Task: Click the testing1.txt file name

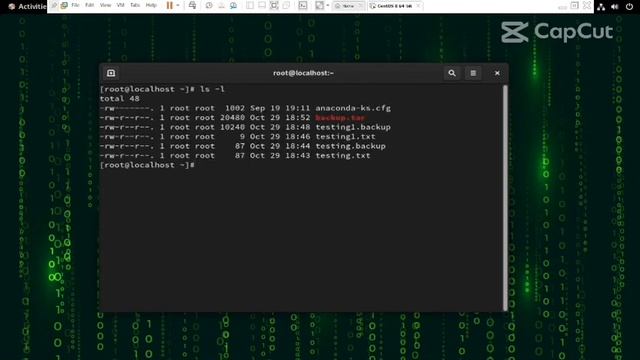Action: tap(345, 136)
